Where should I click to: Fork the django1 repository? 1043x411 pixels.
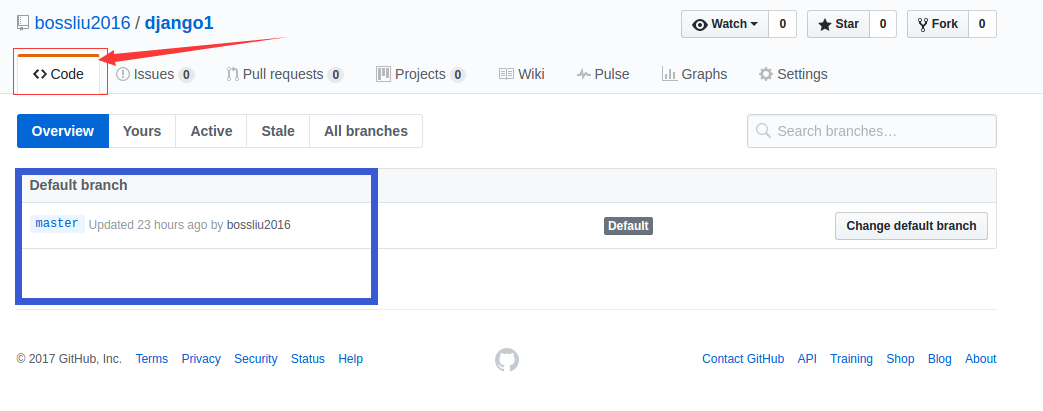937,24
